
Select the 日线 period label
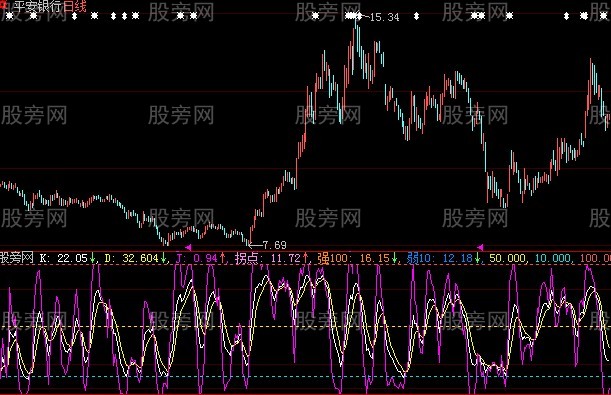[x=74, y=6]
